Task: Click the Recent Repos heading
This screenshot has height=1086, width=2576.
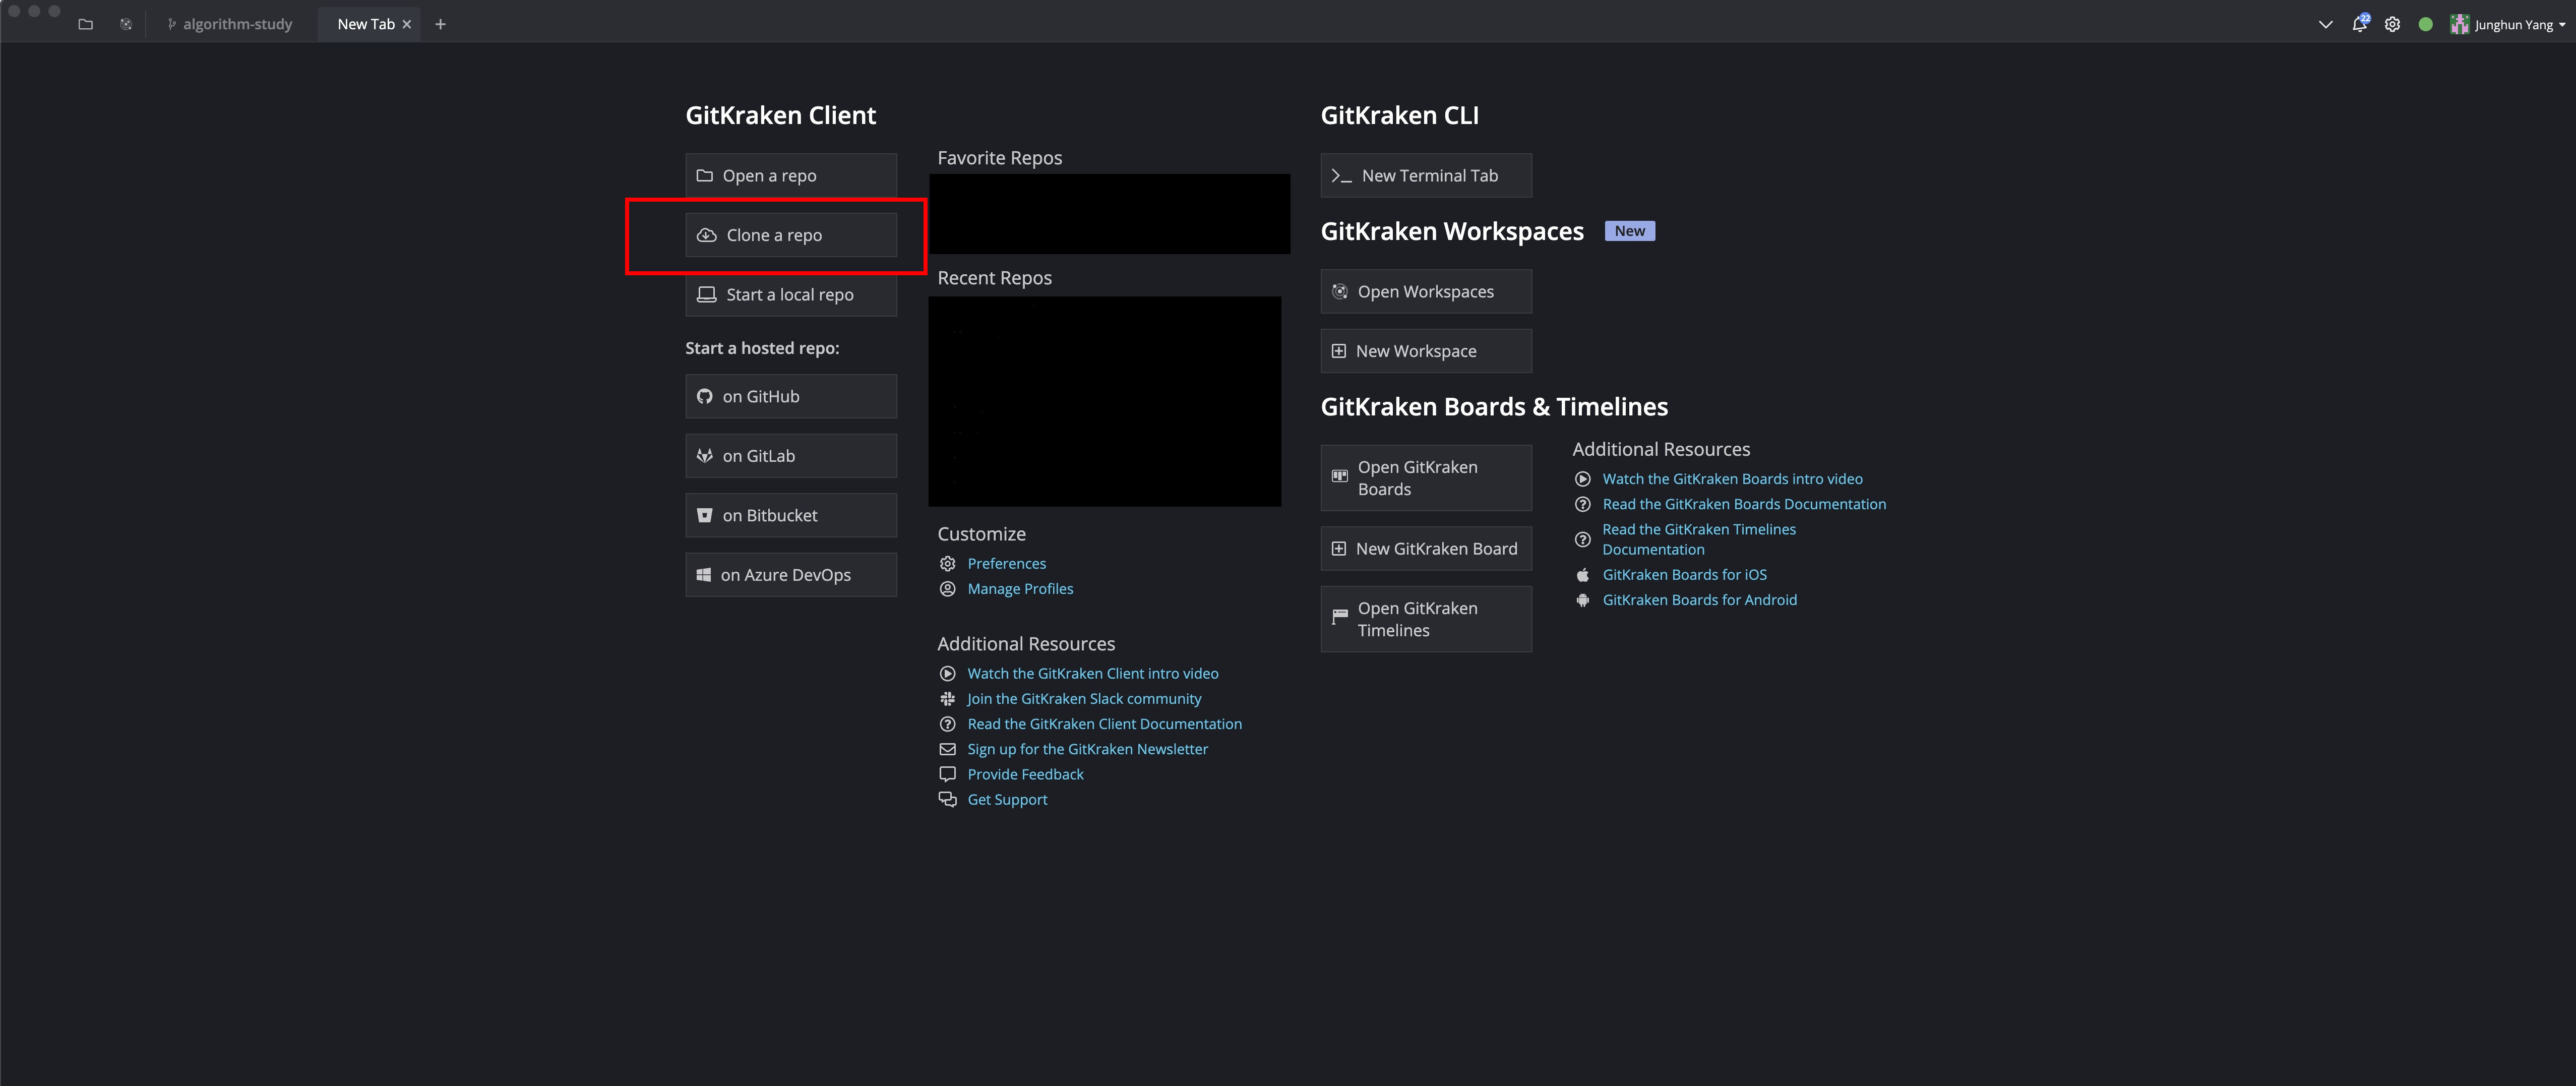Action: (994, 278)
